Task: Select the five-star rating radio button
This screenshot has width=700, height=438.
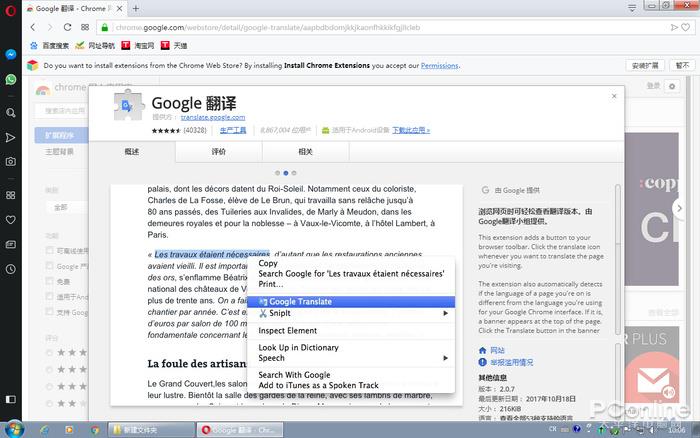Action: [x=50, y=352]
